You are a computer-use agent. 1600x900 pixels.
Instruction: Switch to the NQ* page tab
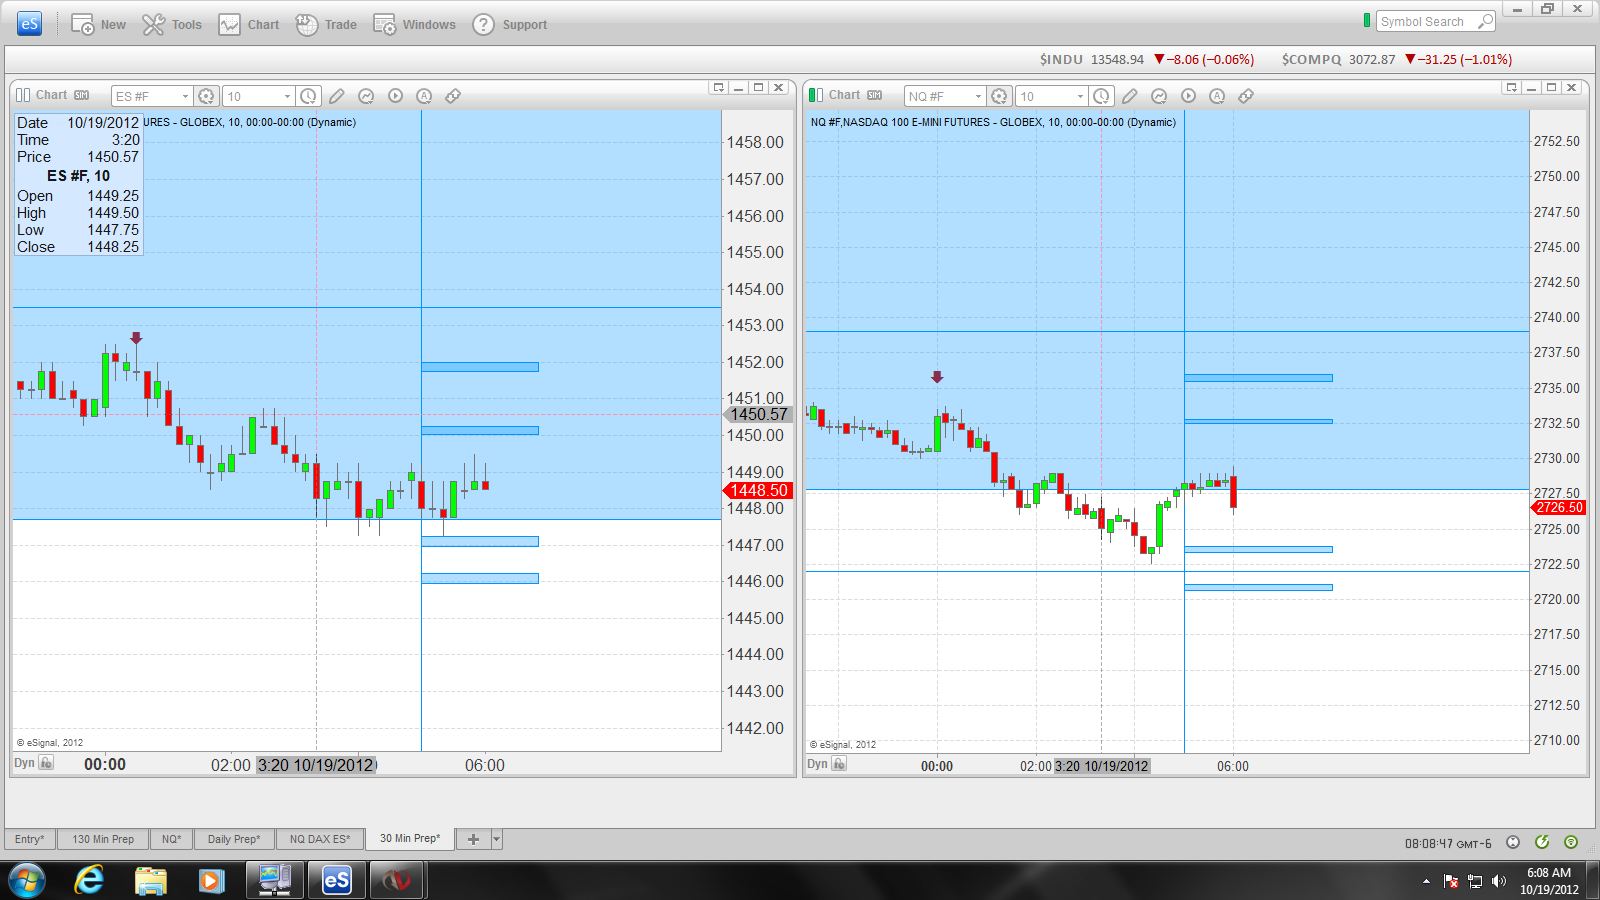pos(172,839)
